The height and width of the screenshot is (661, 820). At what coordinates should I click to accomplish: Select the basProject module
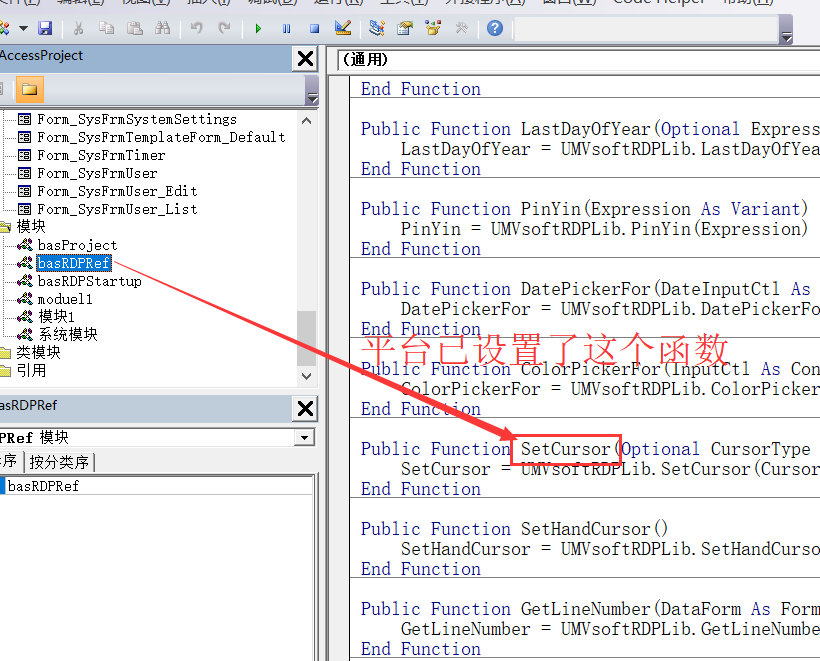(77, 245)
